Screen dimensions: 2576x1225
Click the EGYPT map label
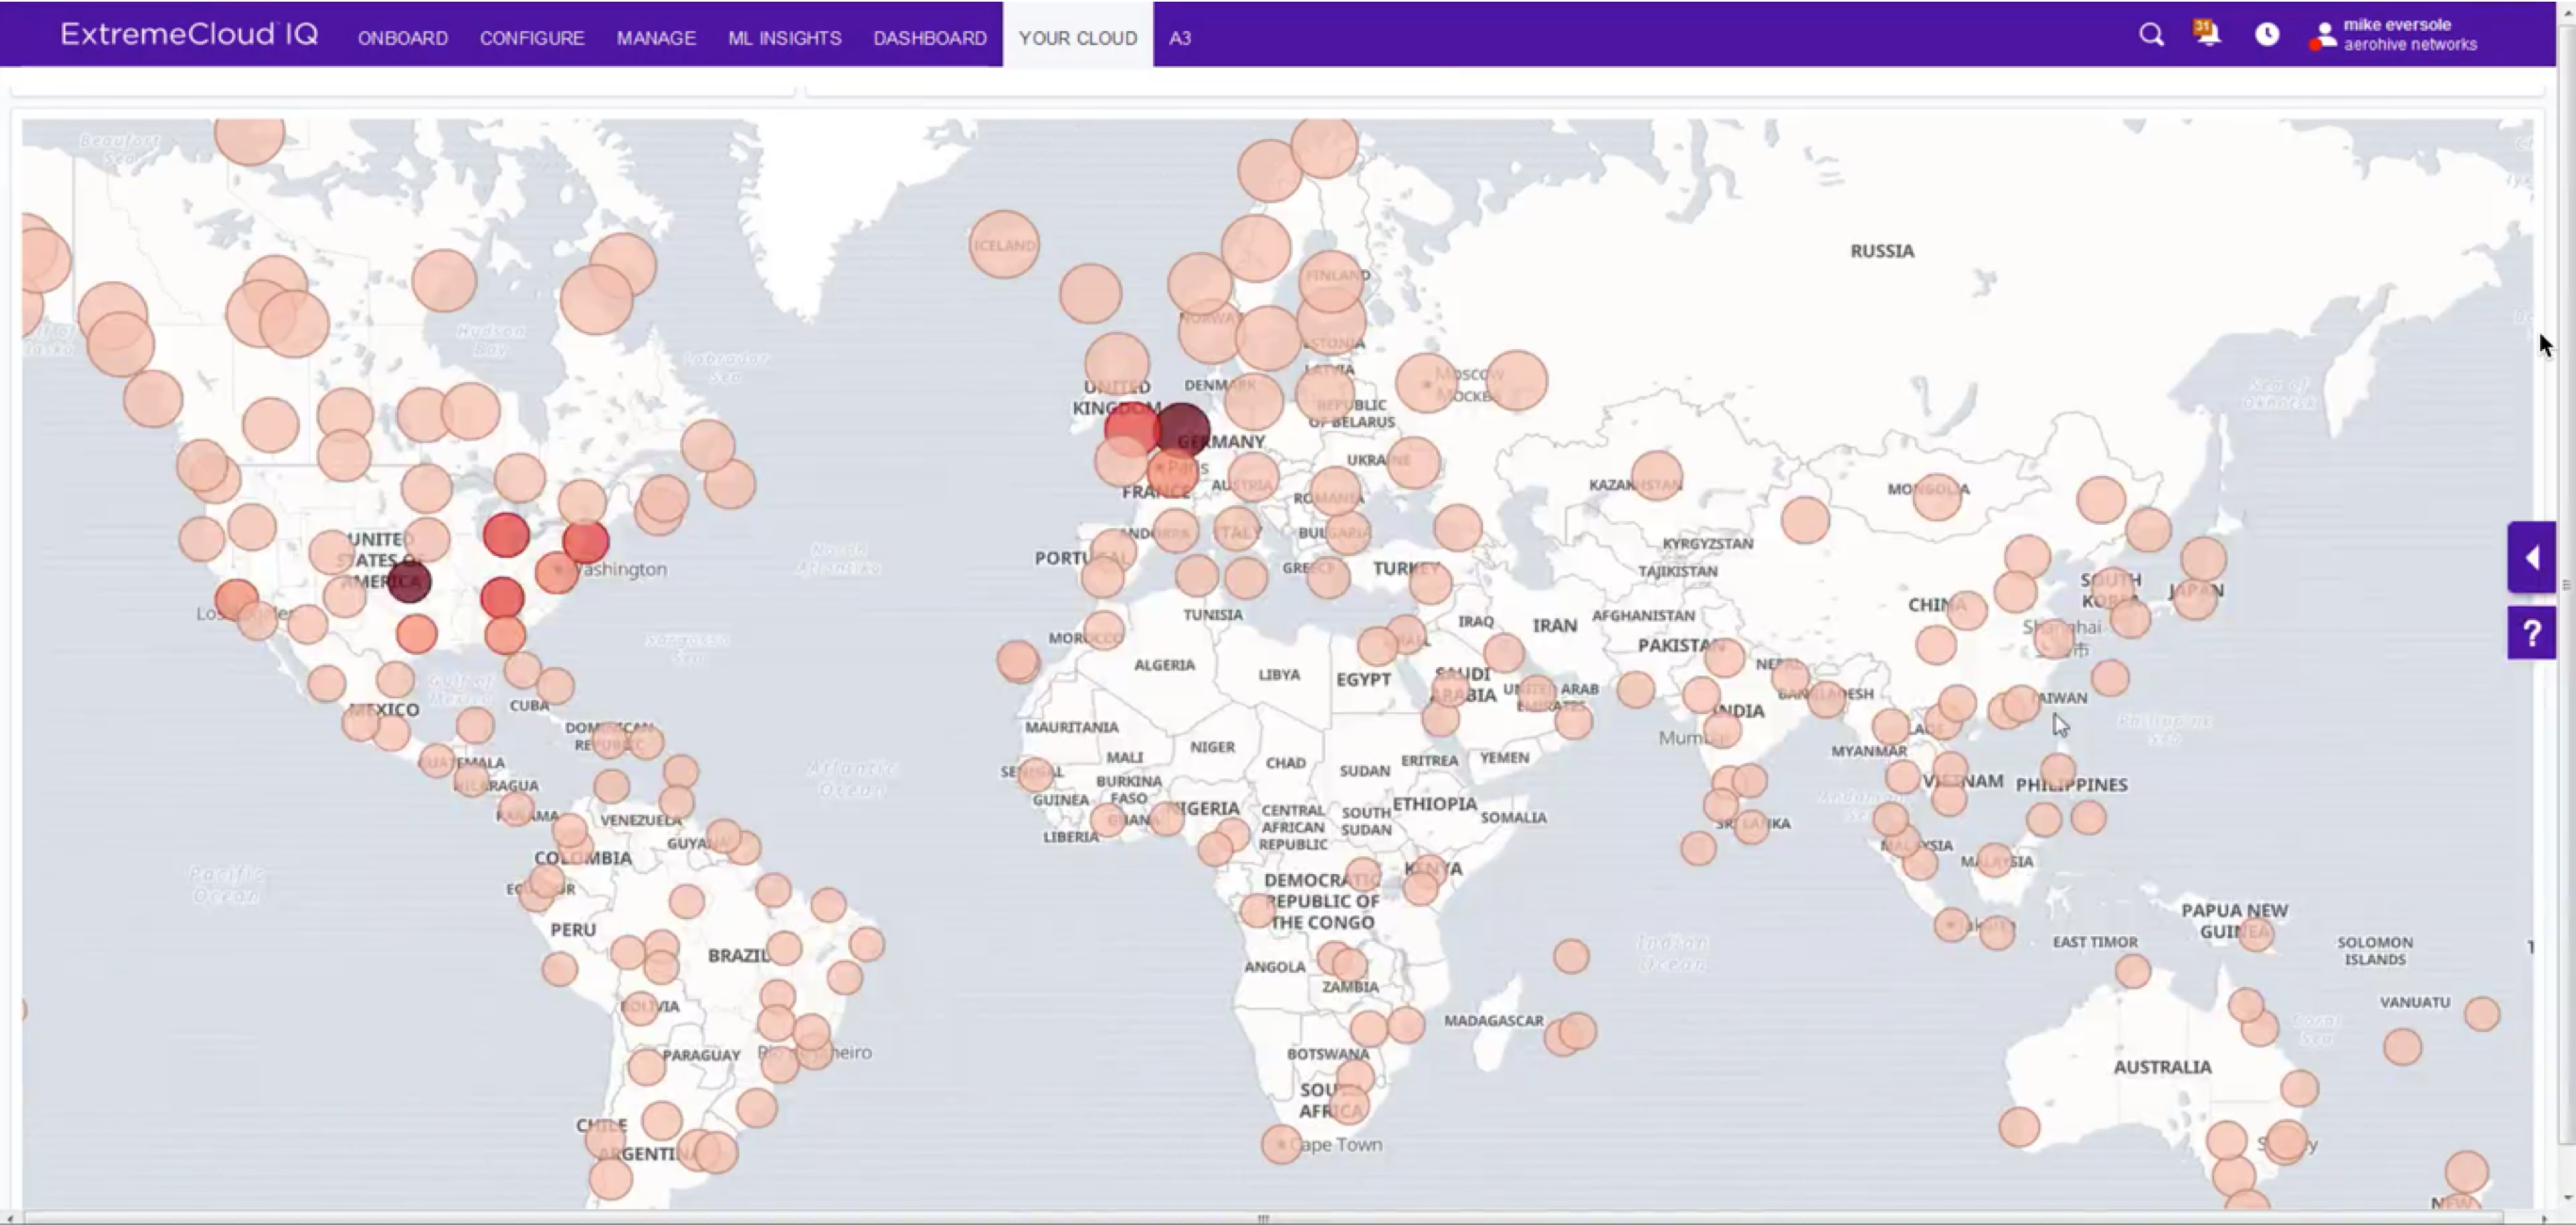(x=1363, y=679)
